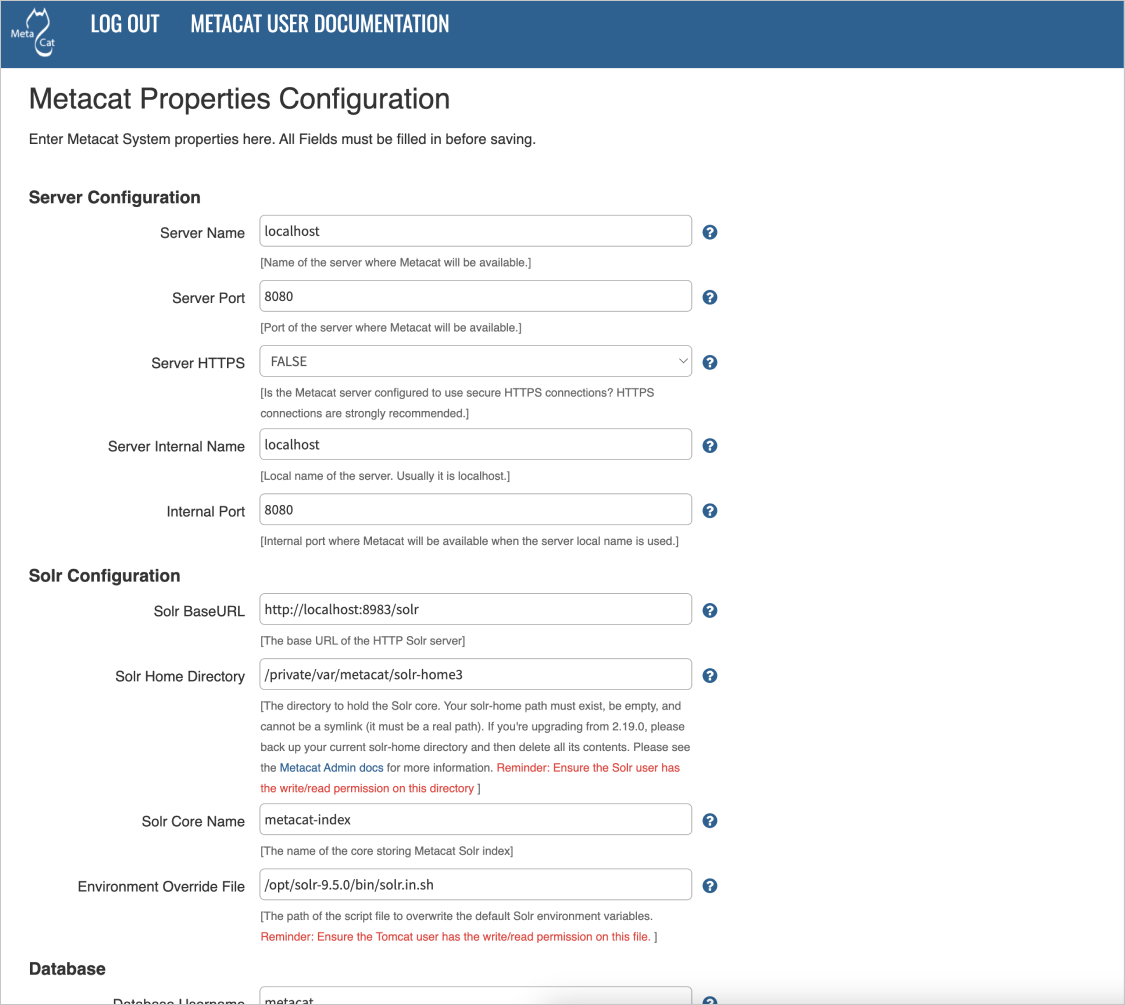Select the Solr BaseURL text box
This screenshot has width=1125, height=1005.
coord(475,609)
